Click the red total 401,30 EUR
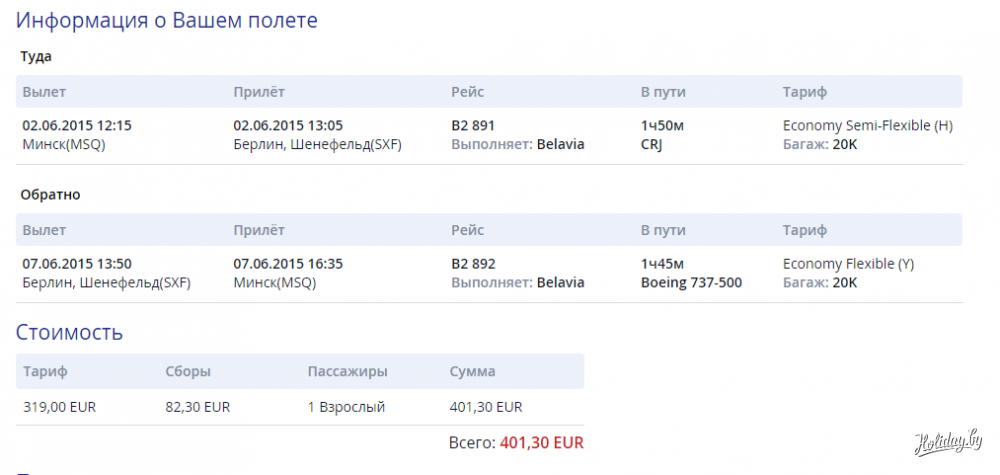 point(541,442)
